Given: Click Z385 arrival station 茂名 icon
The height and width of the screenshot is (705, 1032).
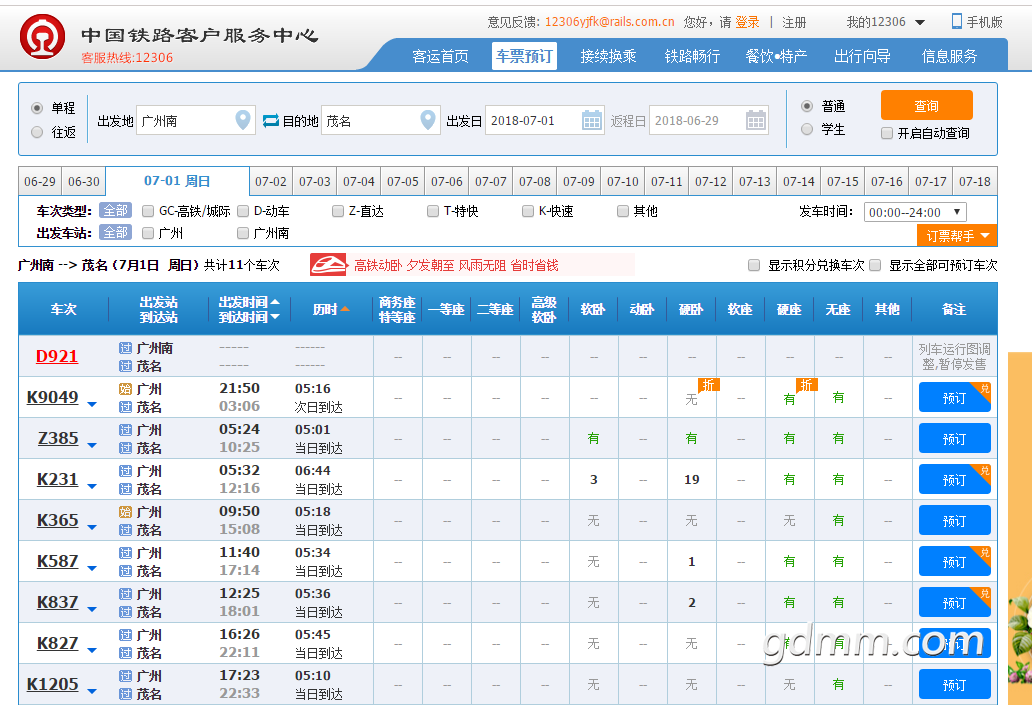Looking at the screenshot, I should (126, 448).
